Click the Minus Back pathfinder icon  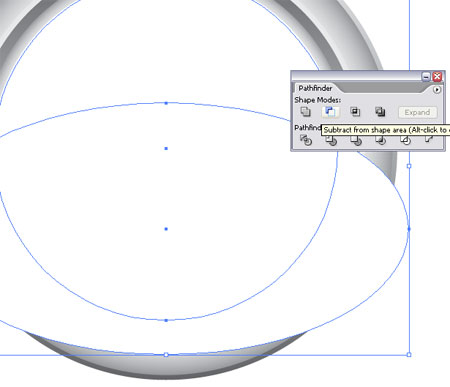coord(430,140)
